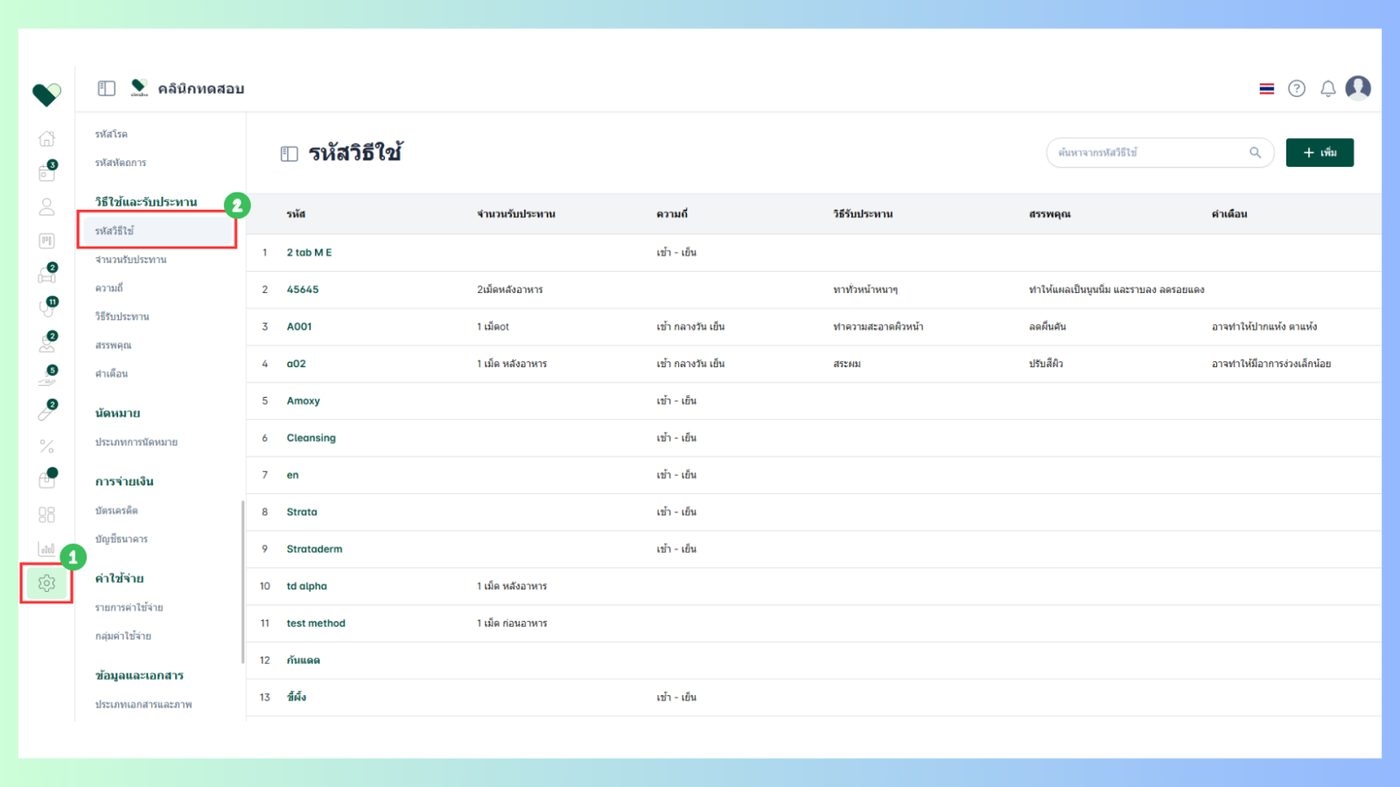
Task: Click the panel icon beside the รหัสวิธีใช้ title
Action: click(x=289, y=154)
